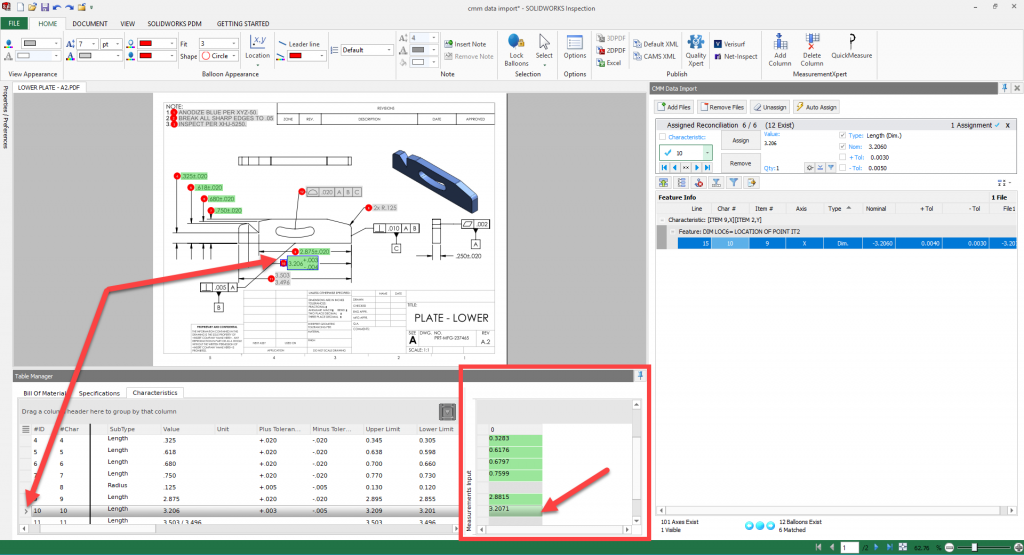Redo the last action

[x=69, y=7]
